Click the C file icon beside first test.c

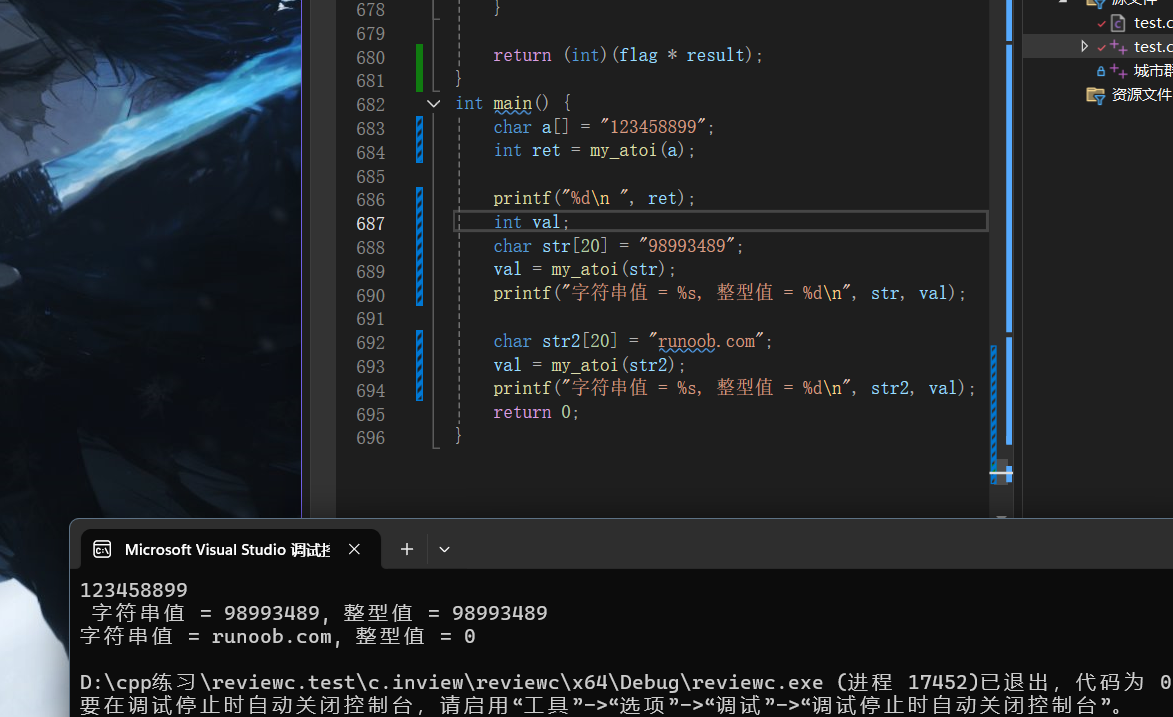[1118, 23]
